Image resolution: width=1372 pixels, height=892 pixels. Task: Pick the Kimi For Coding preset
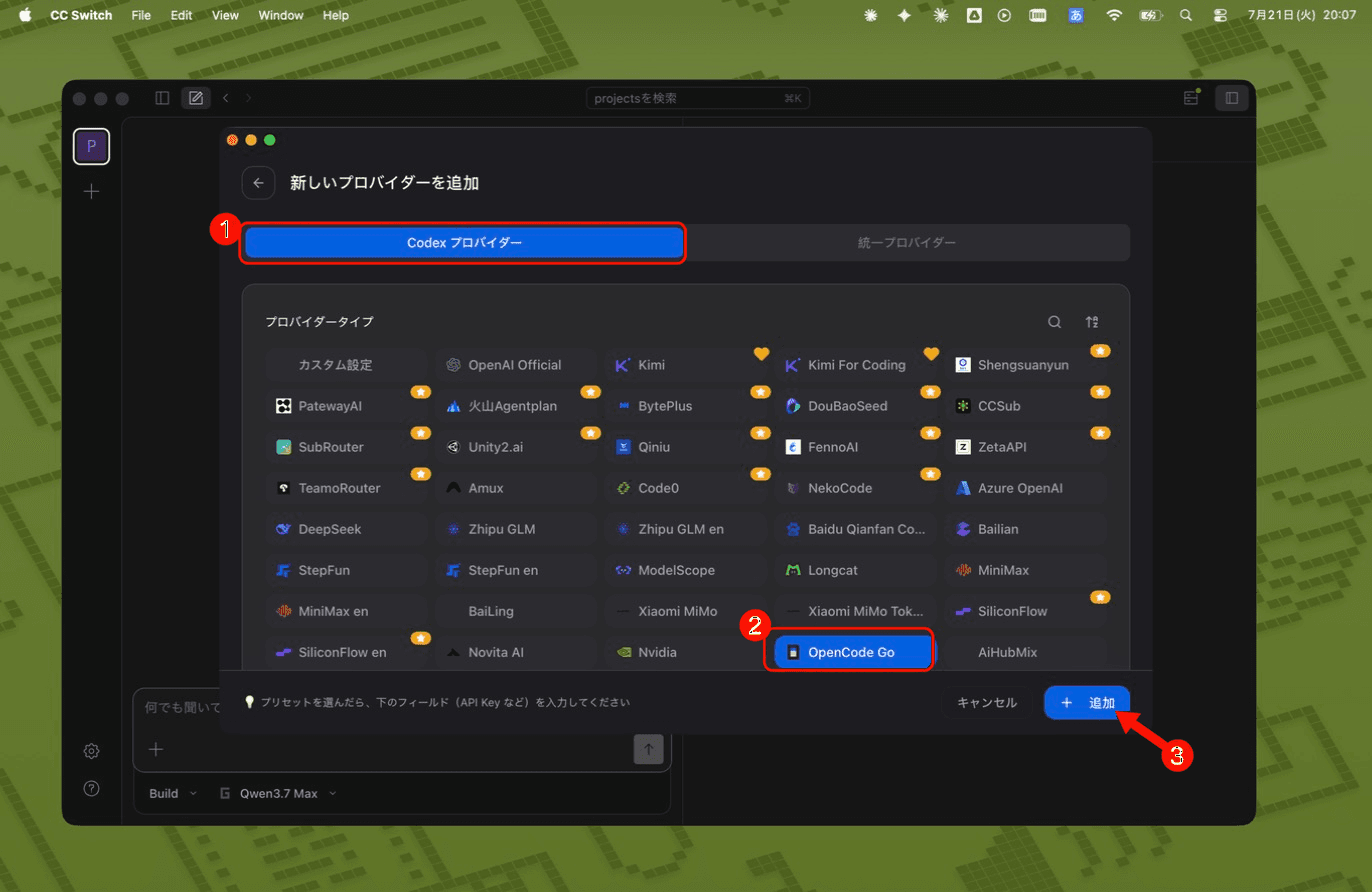pos(856,365)
